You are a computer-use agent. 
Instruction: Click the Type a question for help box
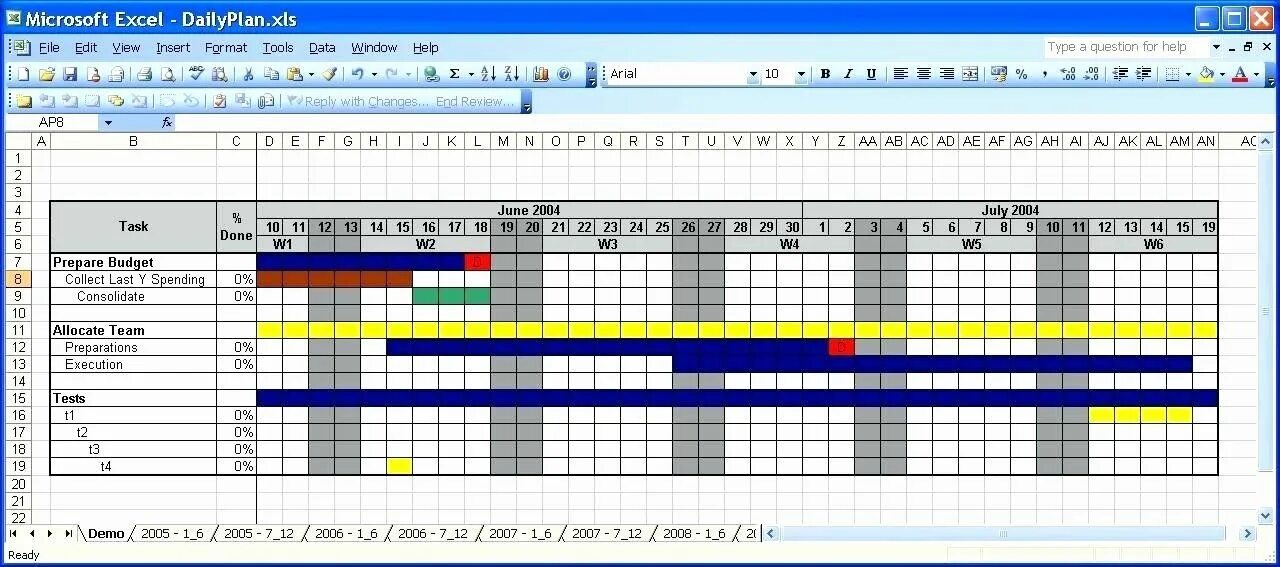point(1126,47)
